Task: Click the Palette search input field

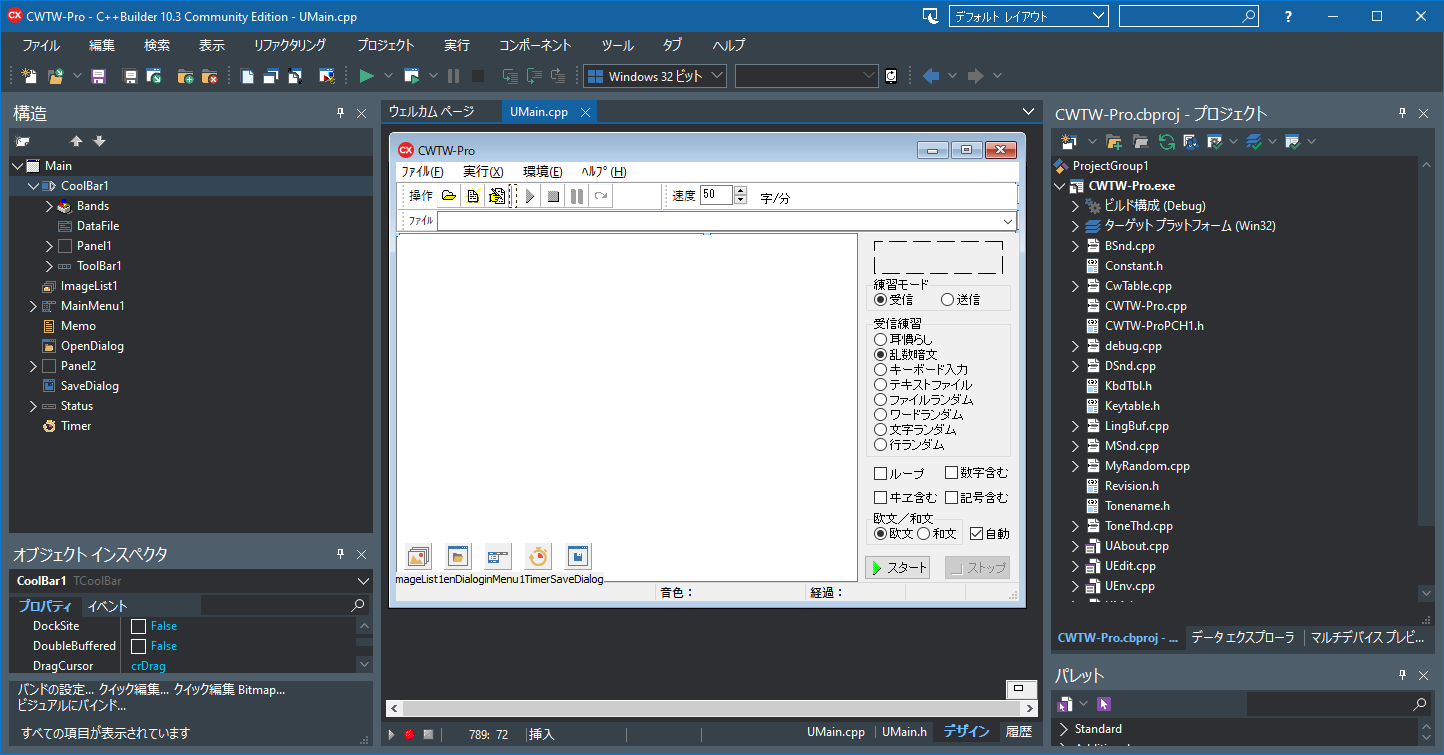Action: pos(1338,705)
